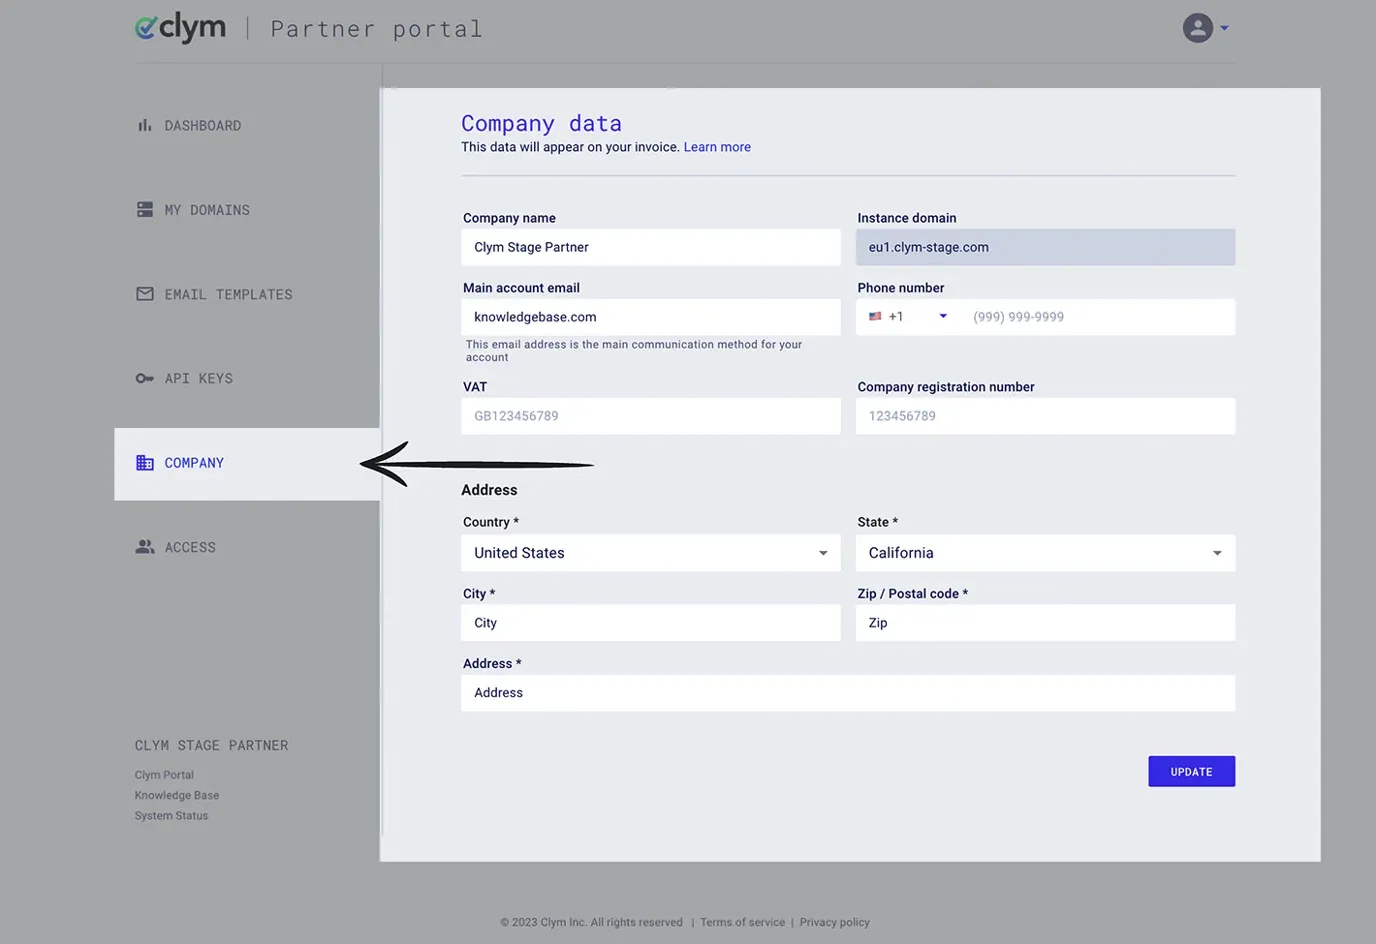Click the City input field
The image size is (1376, 944).
[x=651, y=623]
